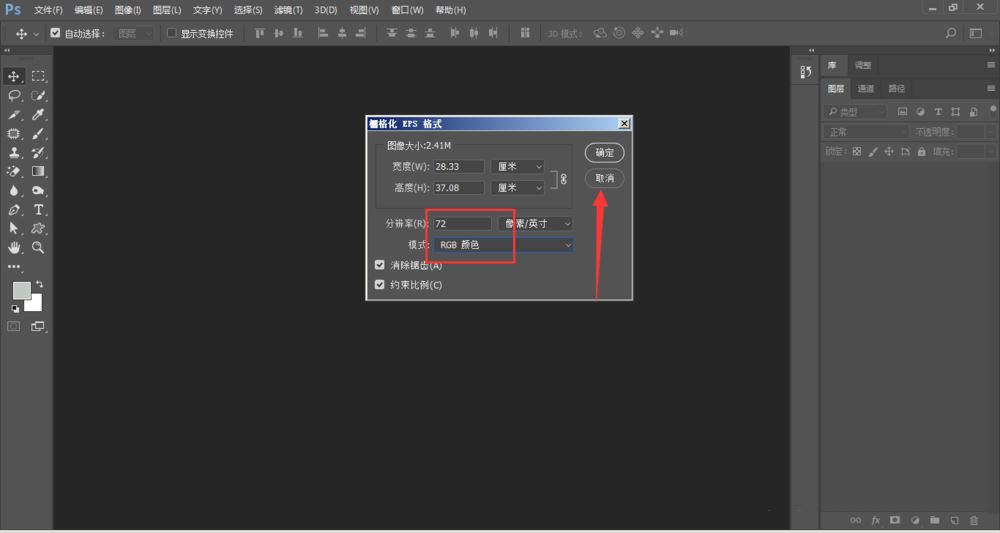Open the width unit 厘米 dropdown
The image size is (1000, 533).
click(517, 166)
